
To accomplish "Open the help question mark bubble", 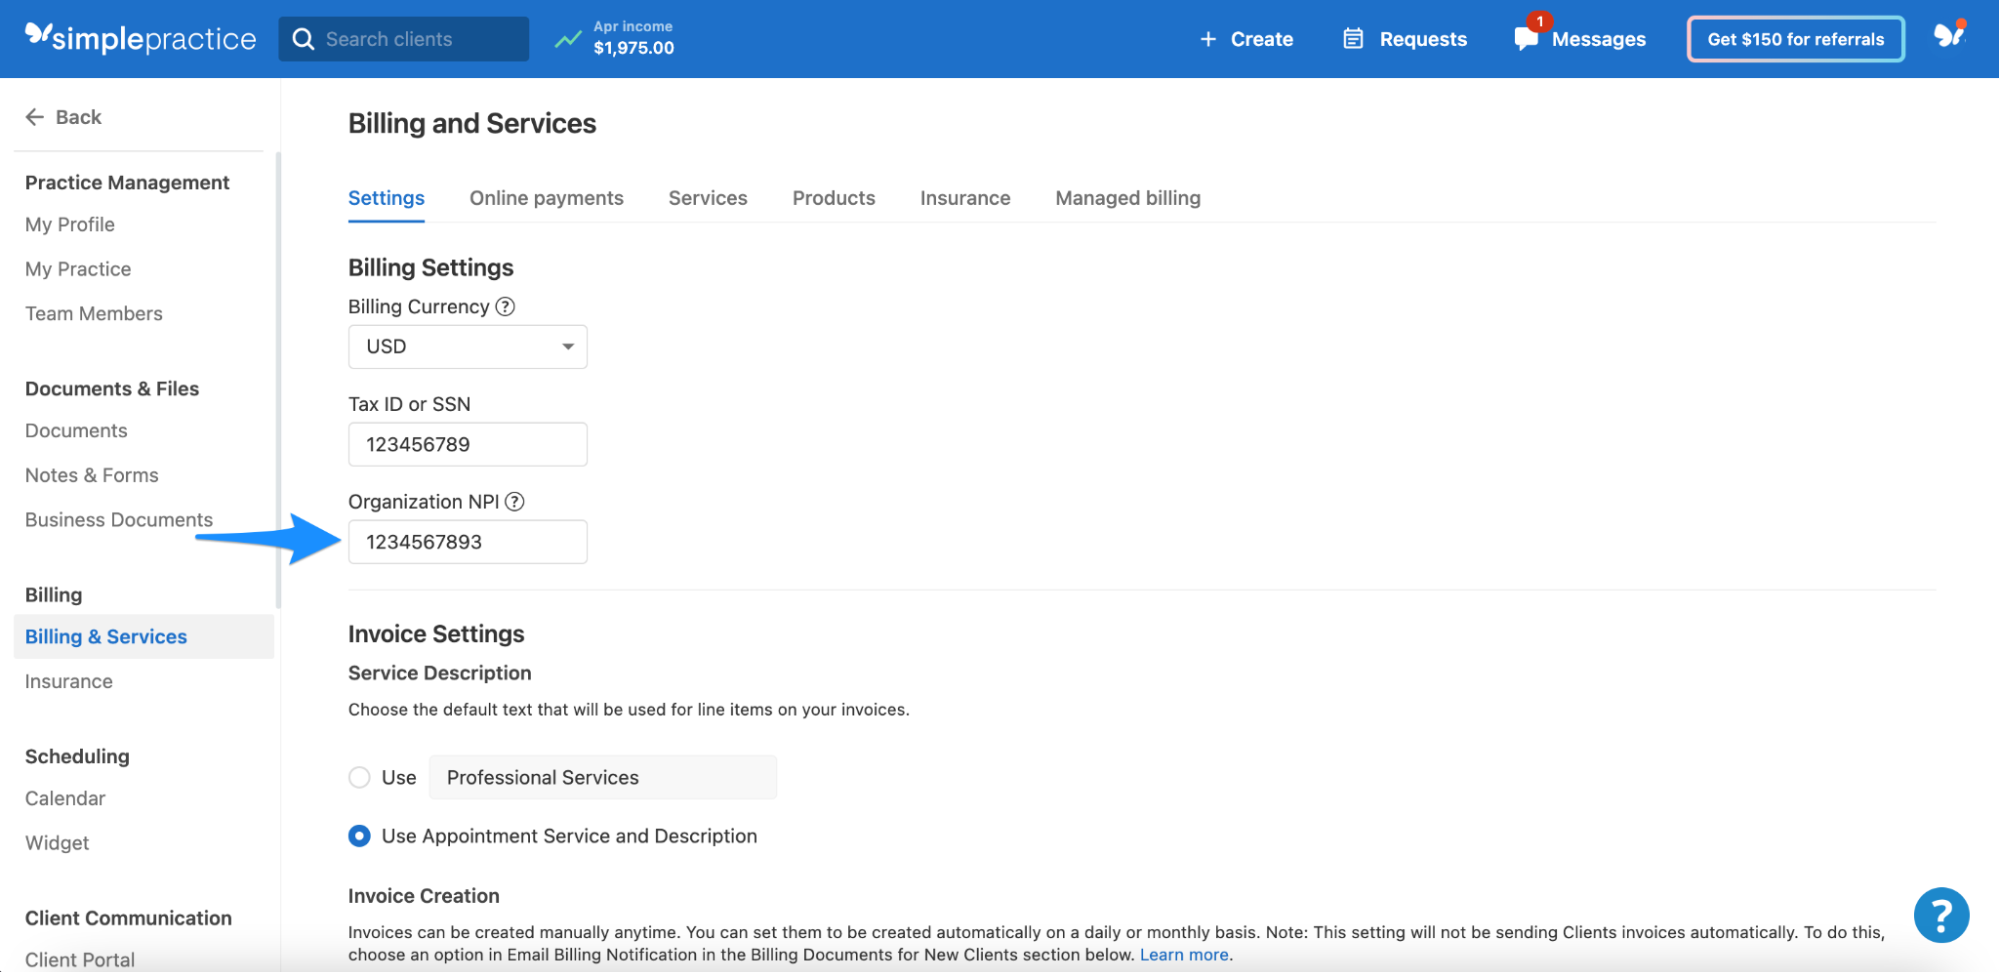I will click(x=1941, y=914).
